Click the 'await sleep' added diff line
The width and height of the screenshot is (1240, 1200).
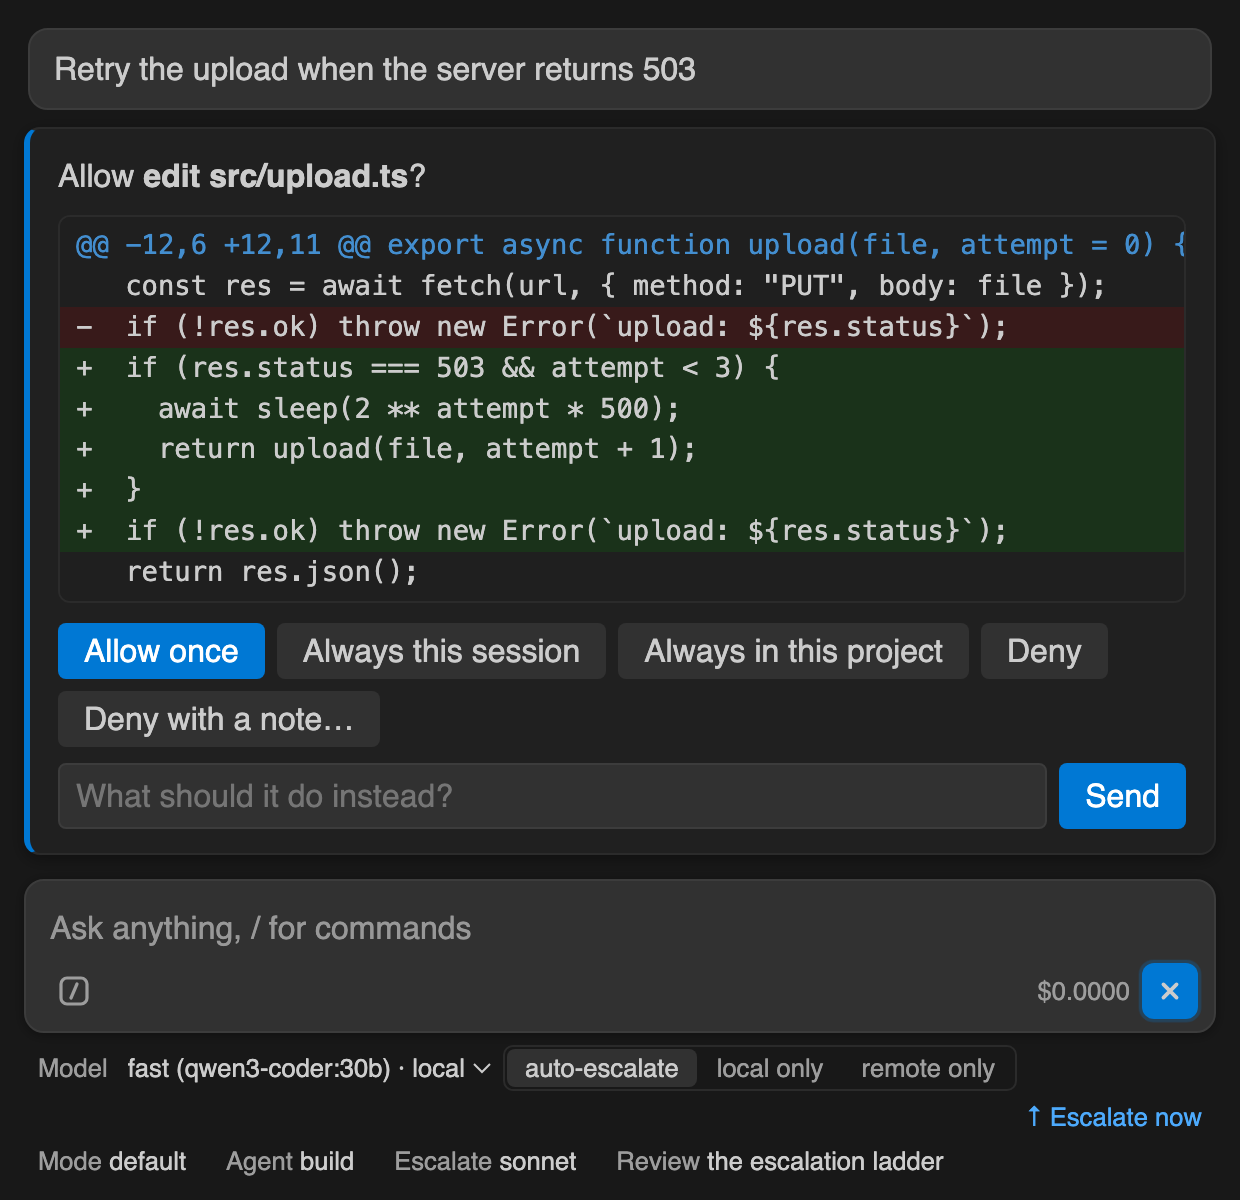[x=622, y=409]
